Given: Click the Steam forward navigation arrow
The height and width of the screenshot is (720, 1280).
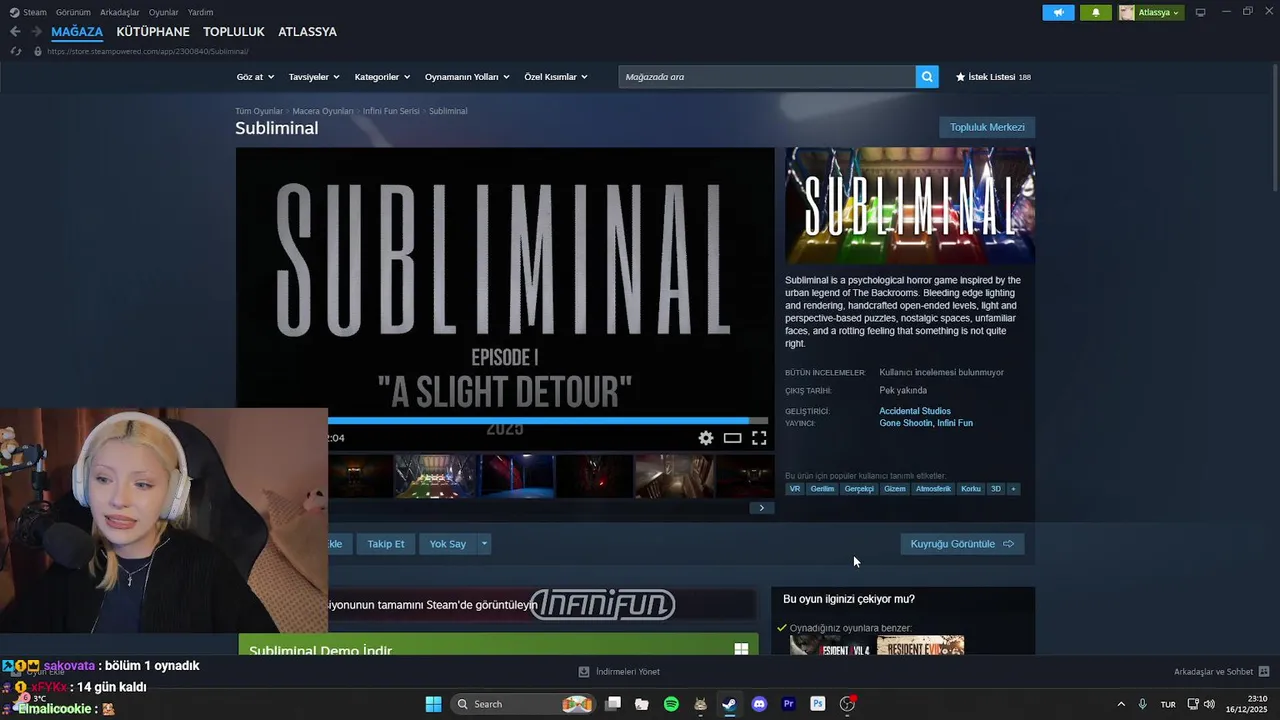Looking at the screenshot, I should [x=36, y=32].
